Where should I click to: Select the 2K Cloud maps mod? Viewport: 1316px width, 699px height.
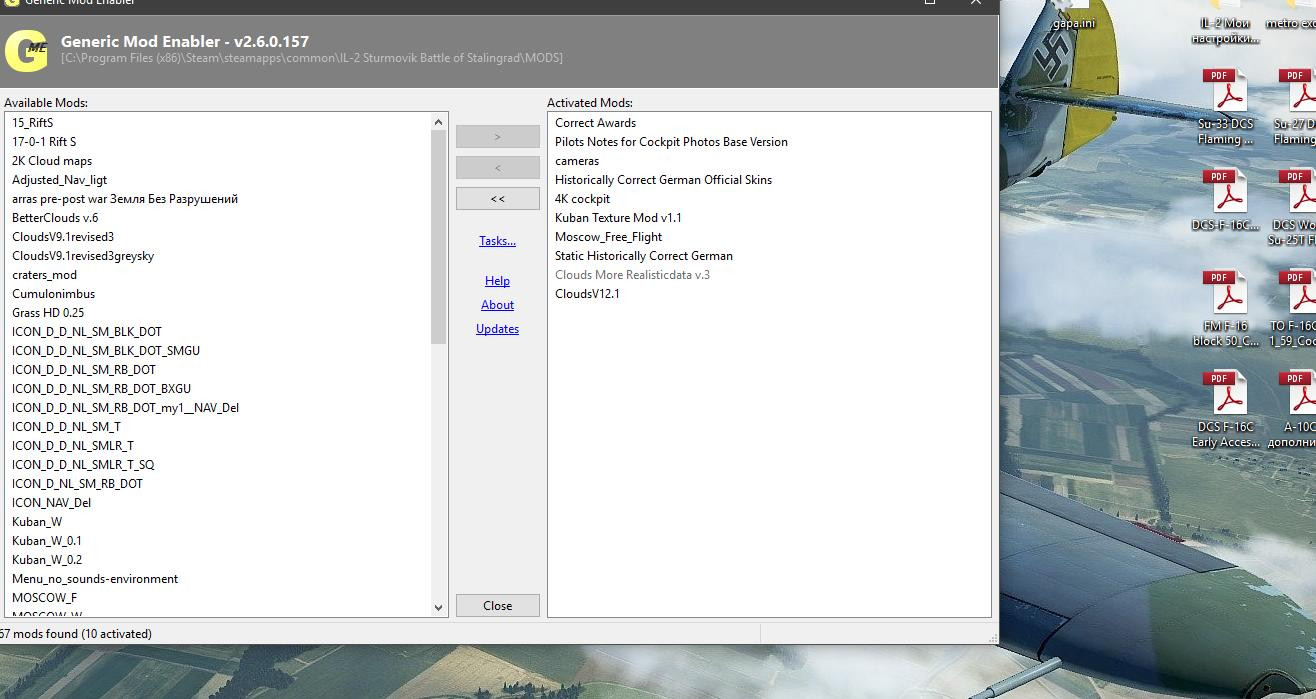(x=52, y=161)
